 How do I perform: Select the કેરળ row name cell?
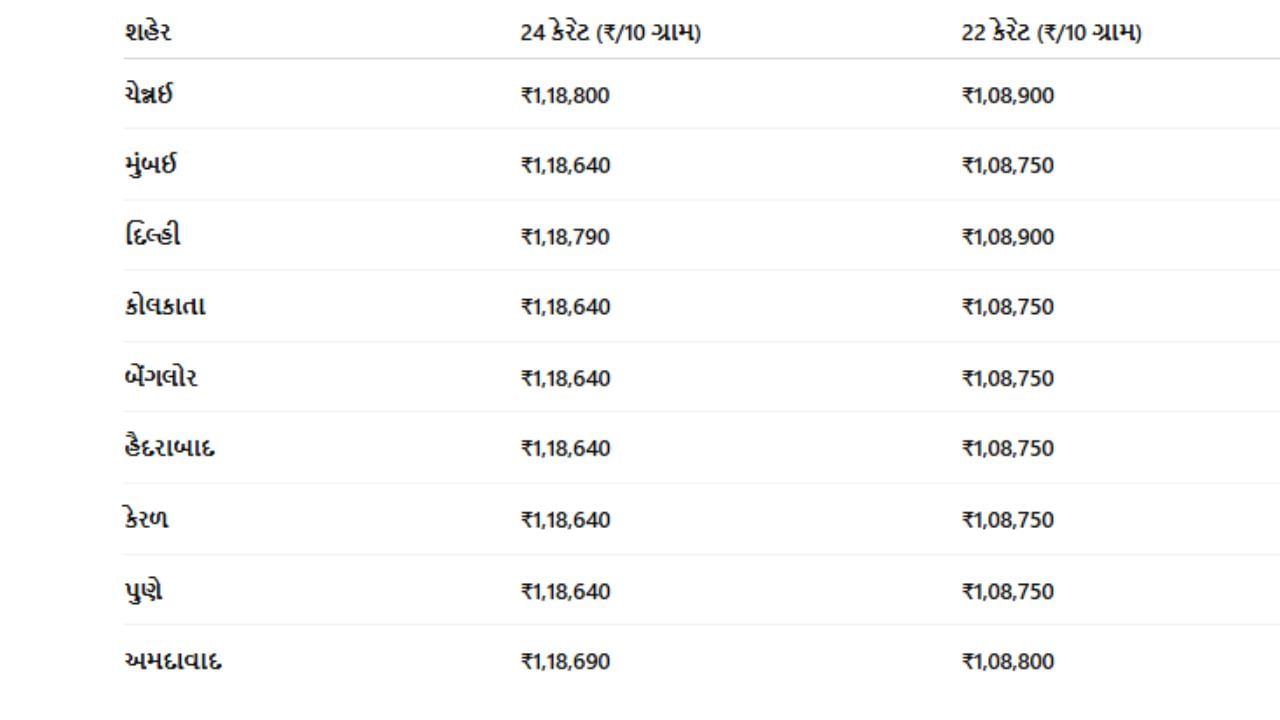coord(147,519)
